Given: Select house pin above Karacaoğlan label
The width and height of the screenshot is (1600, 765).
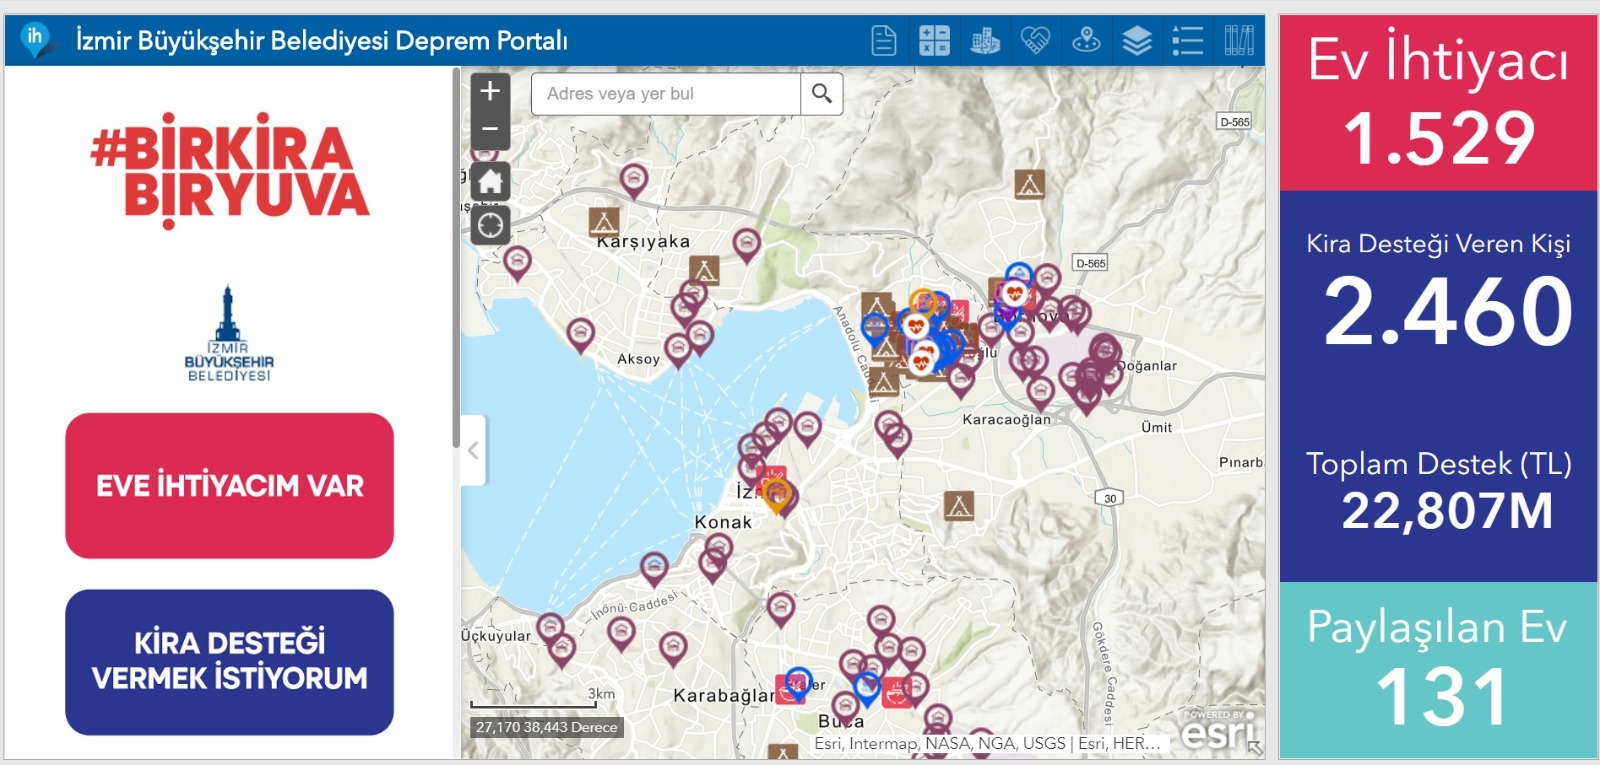Looking at the screenshot, I should click(x=1040, y=391).
